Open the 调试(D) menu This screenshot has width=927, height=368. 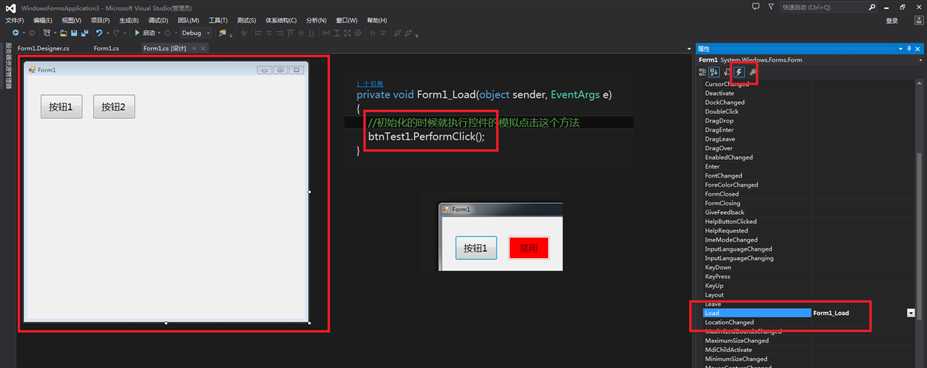point(158,21)
